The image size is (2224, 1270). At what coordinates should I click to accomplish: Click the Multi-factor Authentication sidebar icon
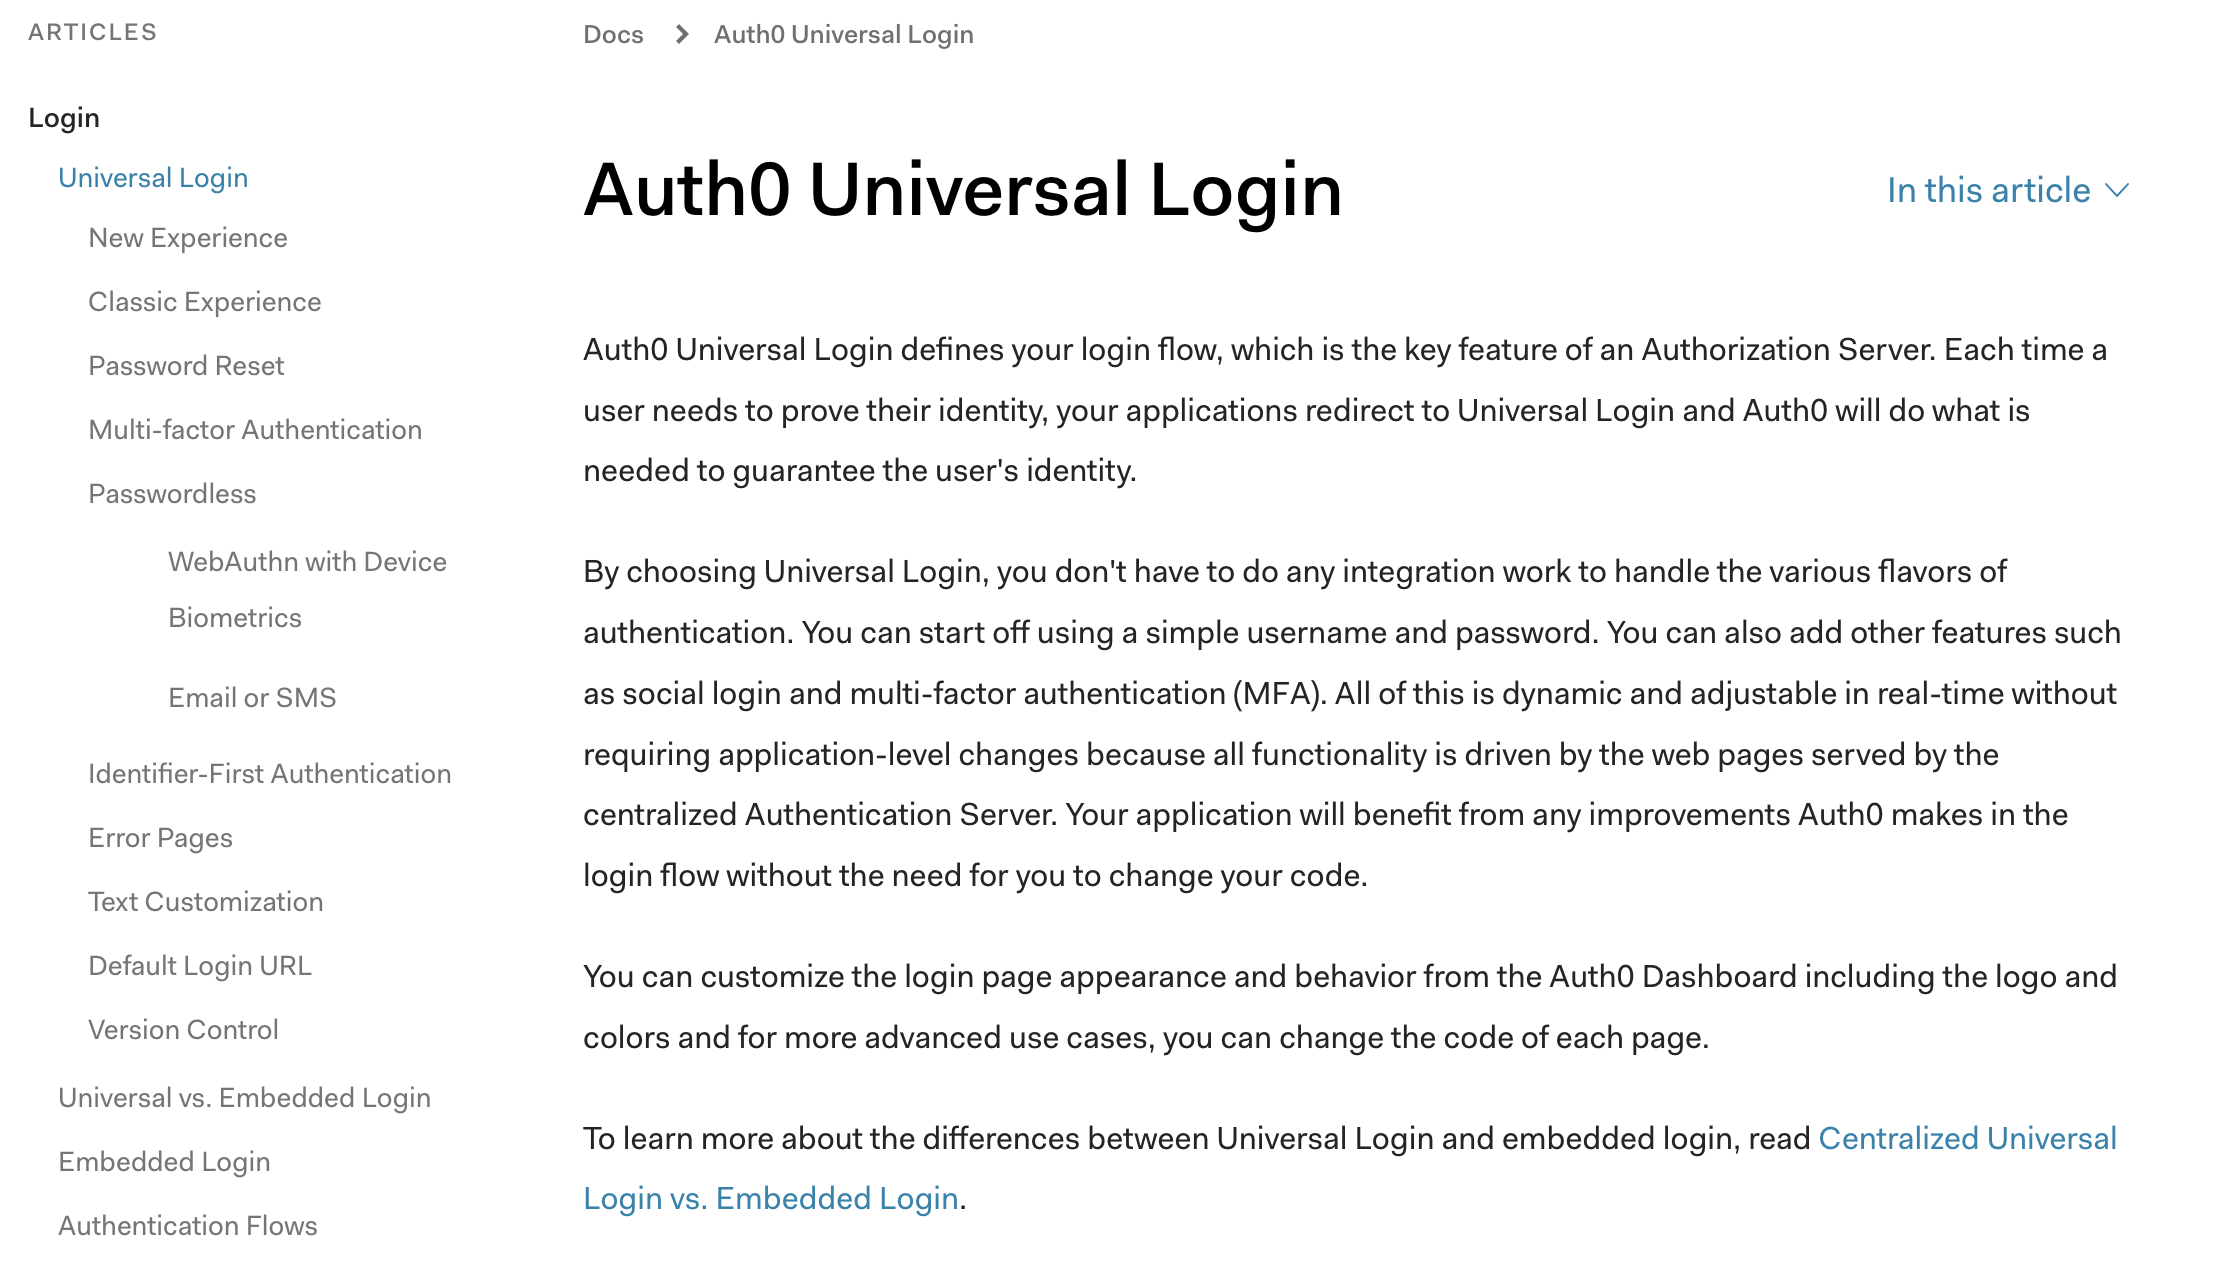coord(254,429)
